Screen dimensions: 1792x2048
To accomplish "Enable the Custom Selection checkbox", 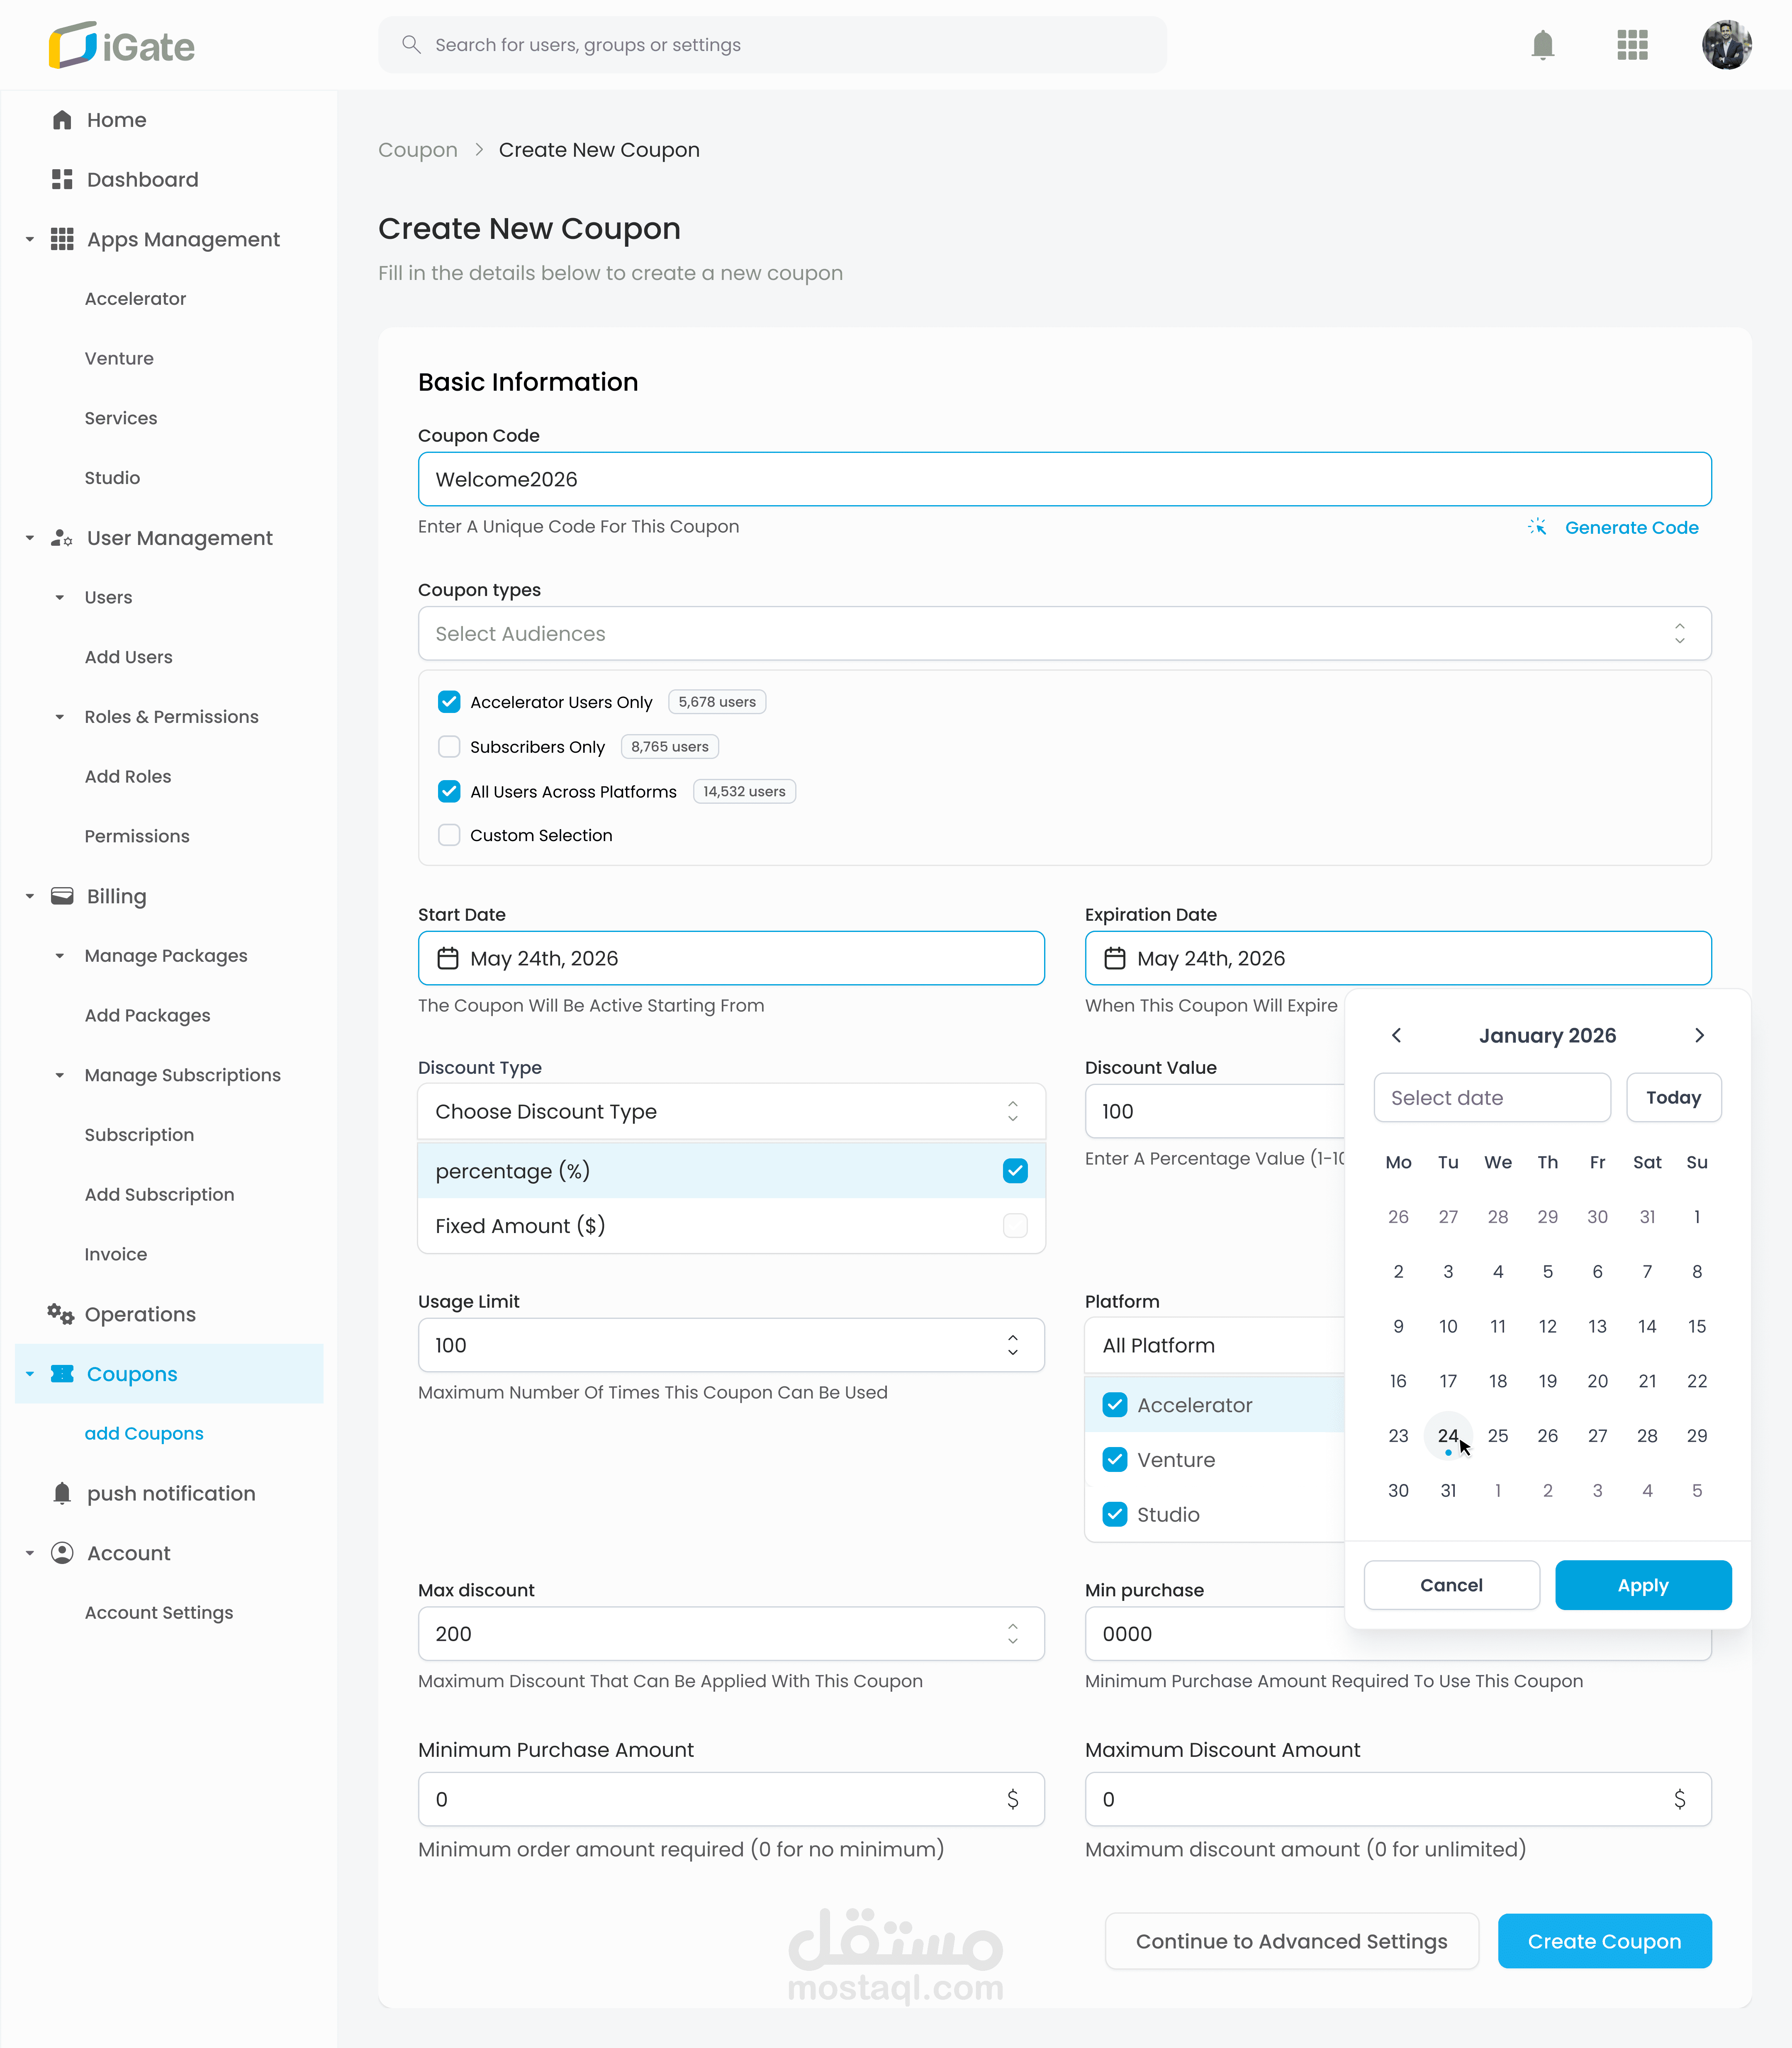I will click(x=449, y=835).
